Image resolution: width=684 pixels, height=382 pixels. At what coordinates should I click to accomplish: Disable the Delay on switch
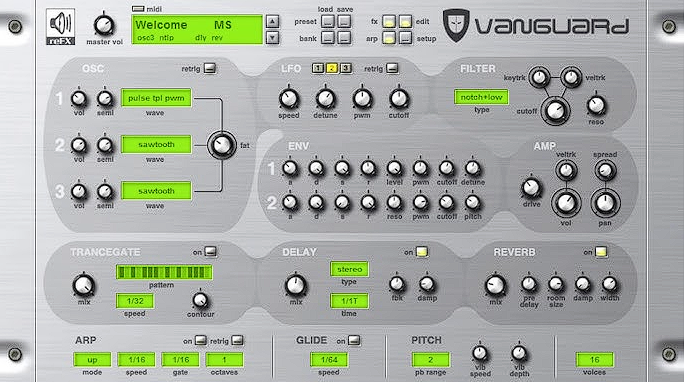tap(421, 252)
